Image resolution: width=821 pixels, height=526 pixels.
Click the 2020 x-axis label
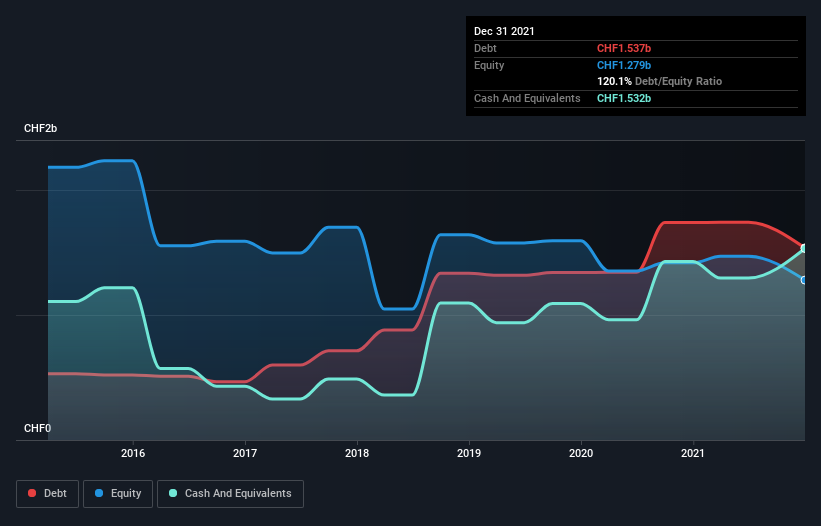[581, 453]
